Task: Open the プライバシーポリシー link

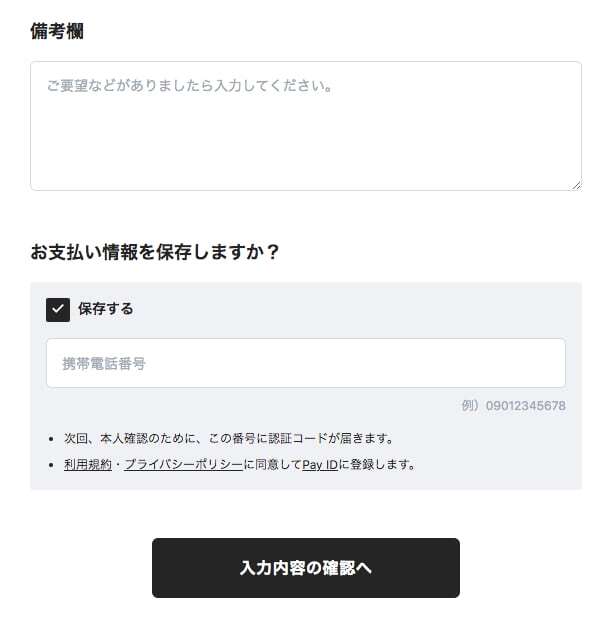Action: pyautogui.click(x=183, y=465)
